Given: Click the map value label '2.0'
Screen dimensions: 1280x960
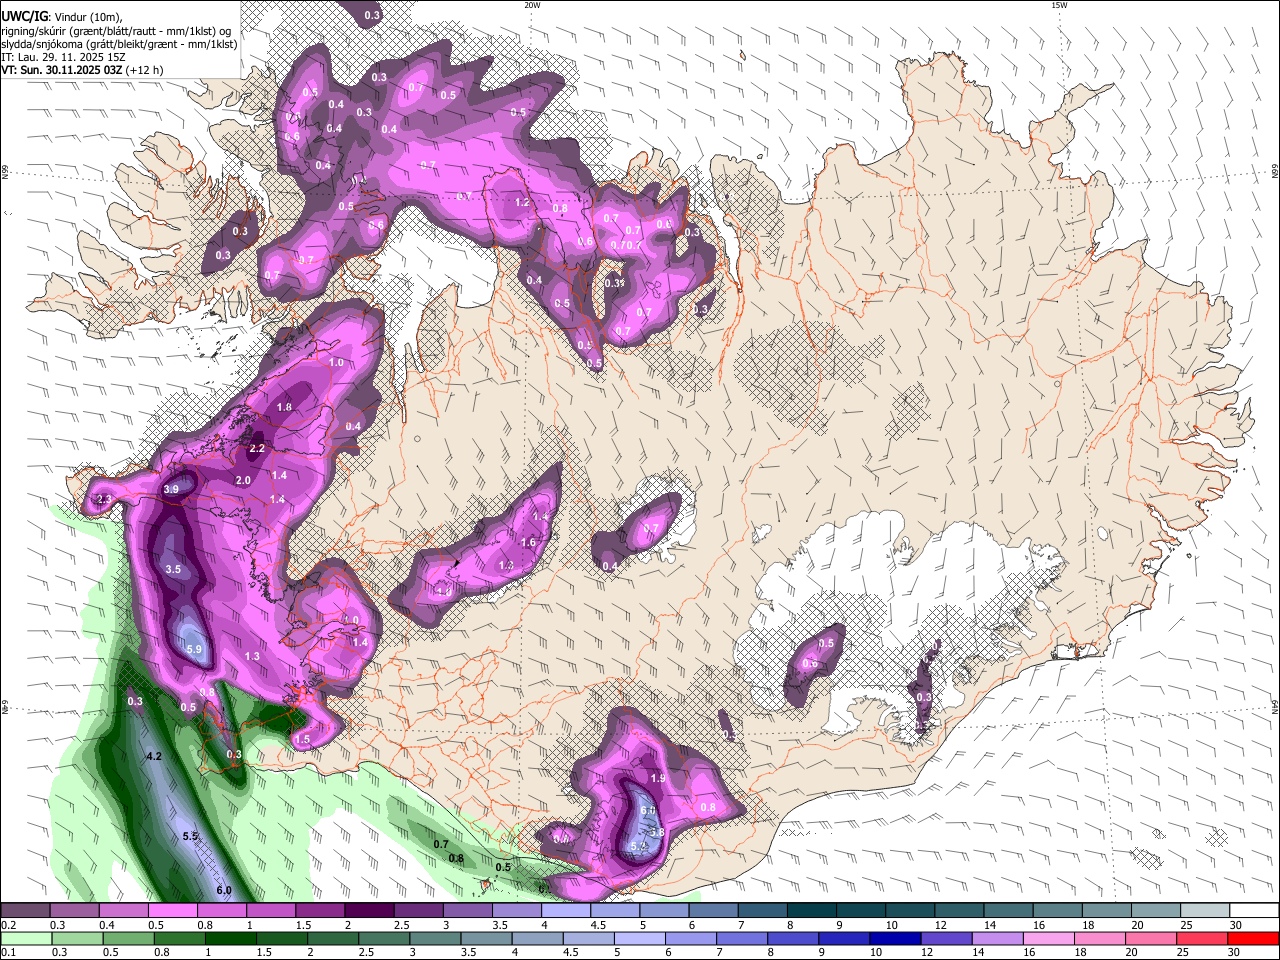Looking at the screenshot, I should (x=243, y=480).
